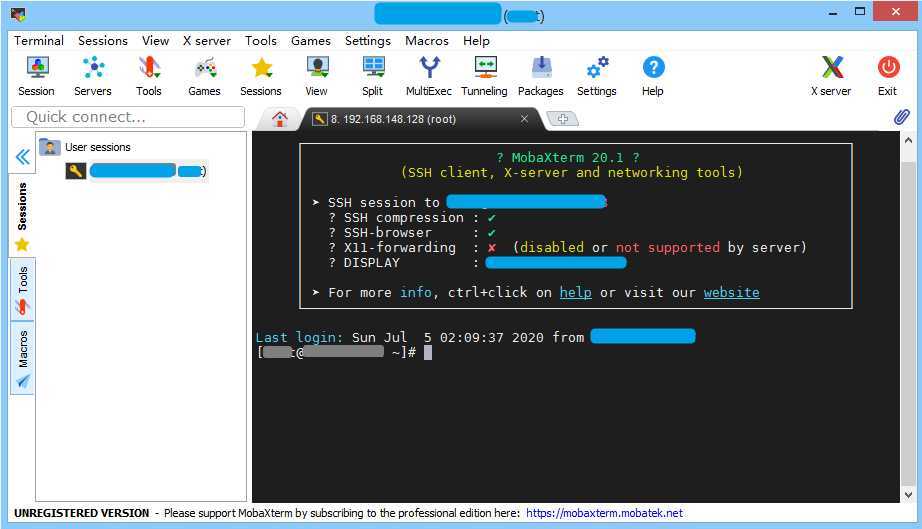Click the paperclip attach icon
Screen dimensions: 922x529
901,117
